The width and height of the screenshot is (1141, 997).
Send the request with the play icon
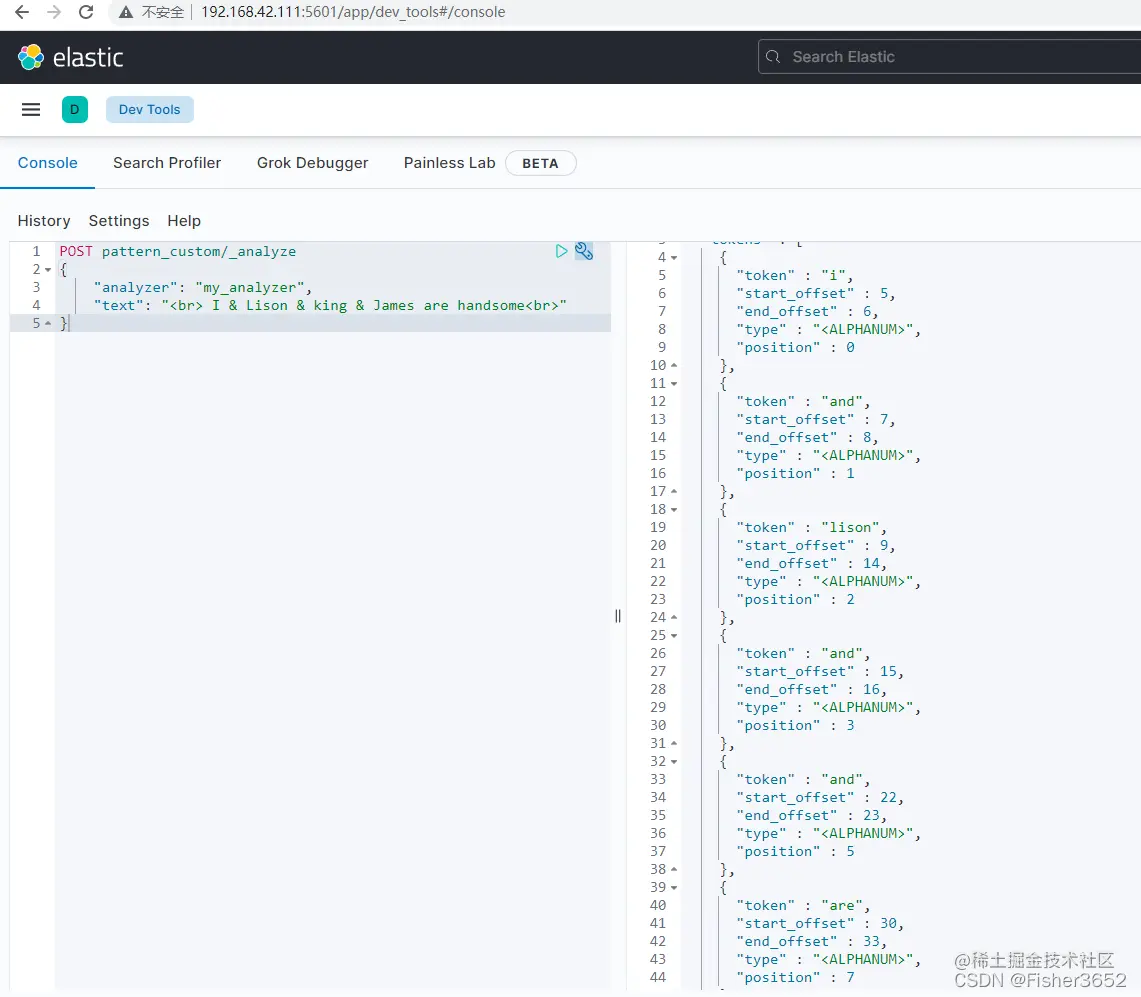(561, 251)
